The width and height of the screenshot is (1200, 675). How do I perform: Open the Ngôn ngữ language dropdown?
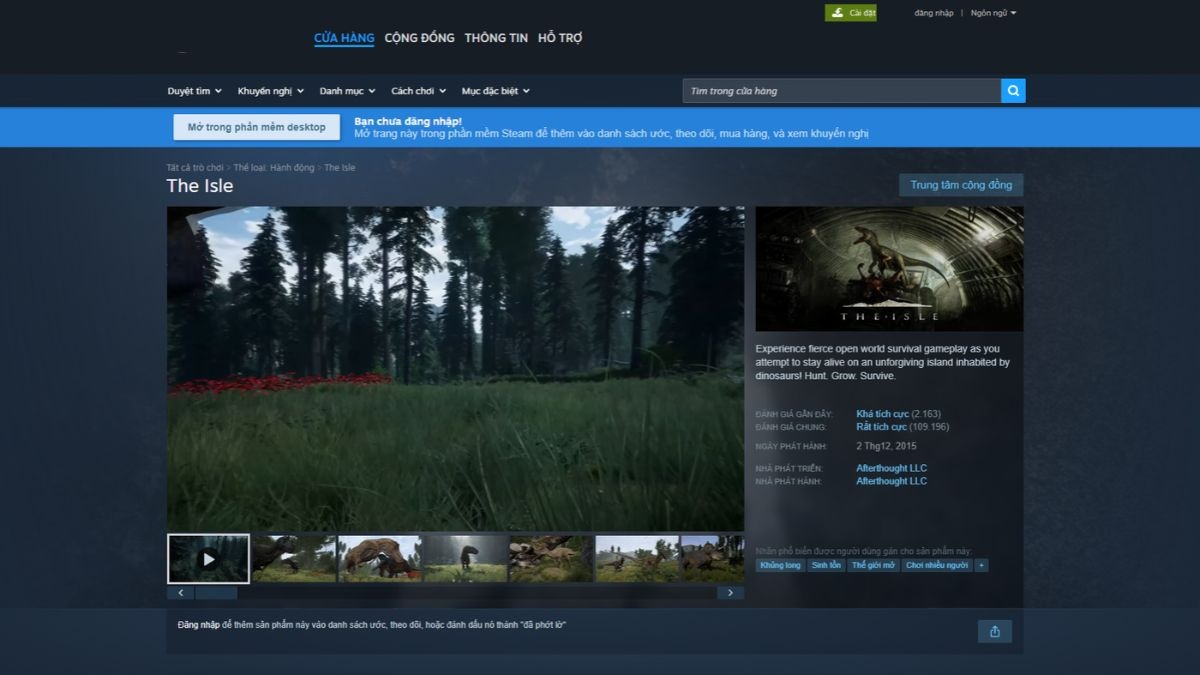[x=994, y=13]
